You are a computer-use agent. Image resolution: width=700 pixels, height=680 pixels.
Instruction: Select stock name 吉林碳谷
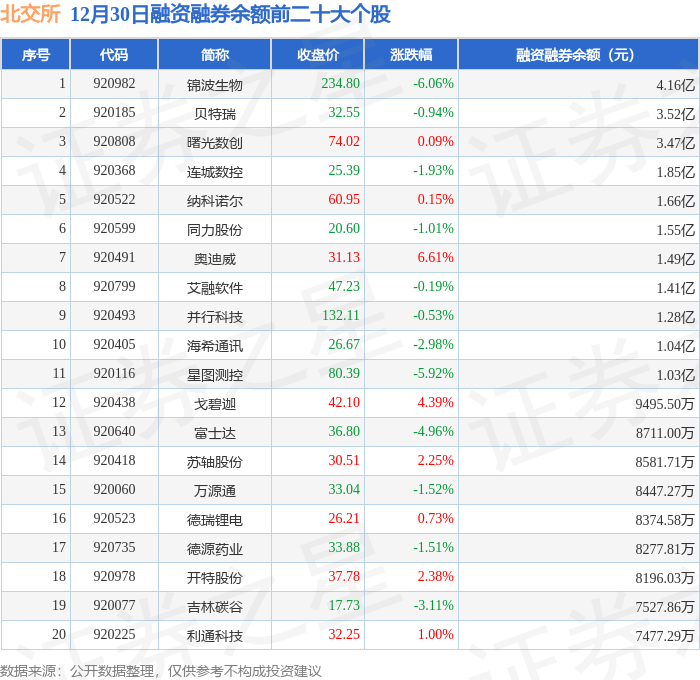point(215,607)
